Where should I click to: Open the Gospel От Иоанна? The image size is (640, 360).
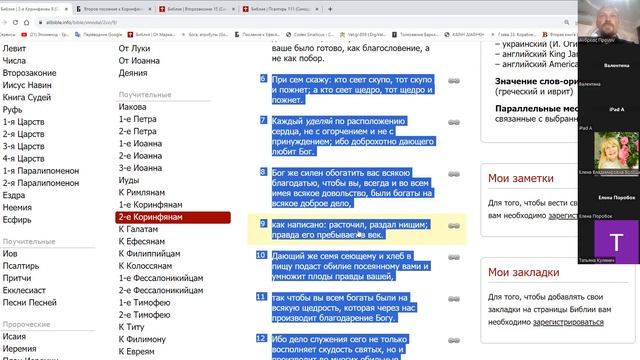pyautogui.click(x=139, y=60)
